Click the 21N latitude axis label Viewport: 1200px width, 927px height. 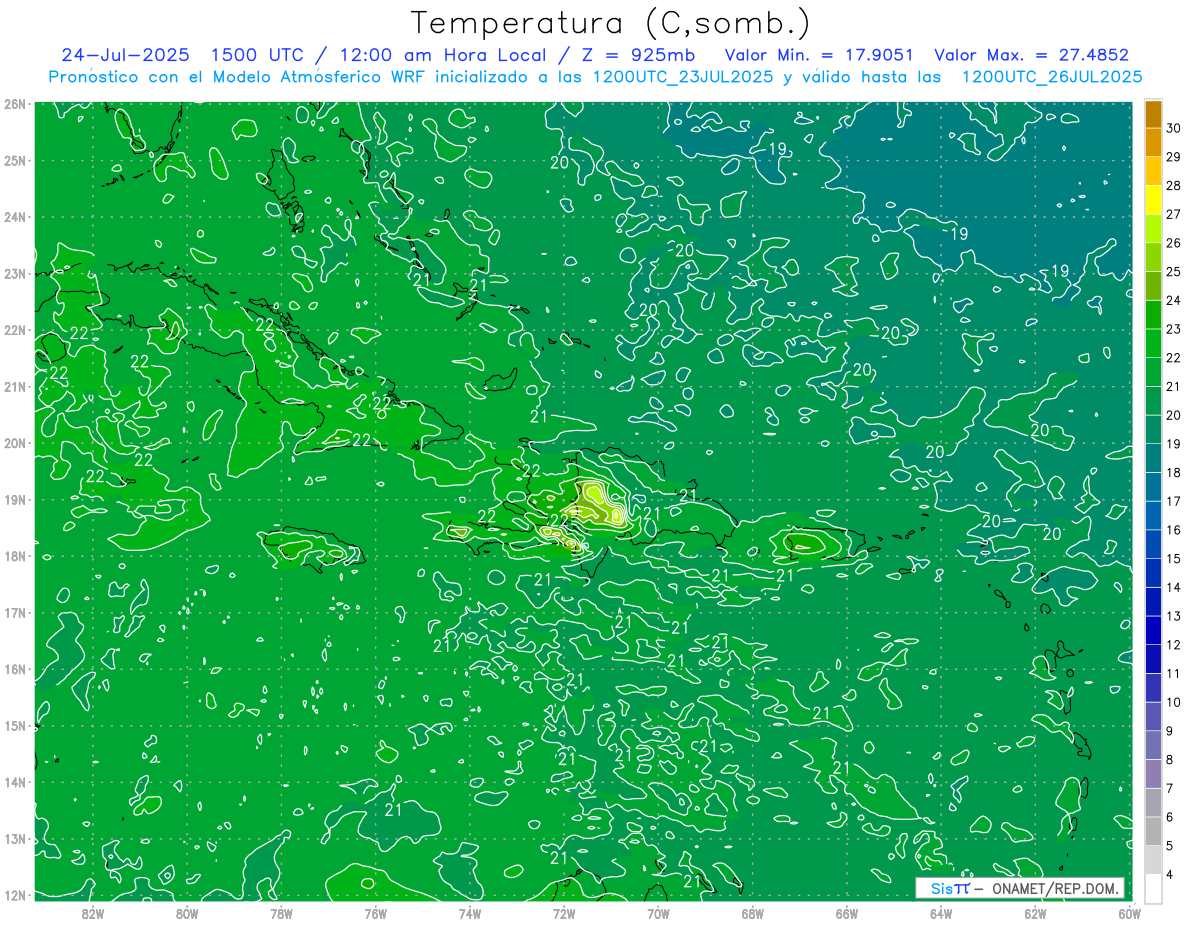point(15,386)
